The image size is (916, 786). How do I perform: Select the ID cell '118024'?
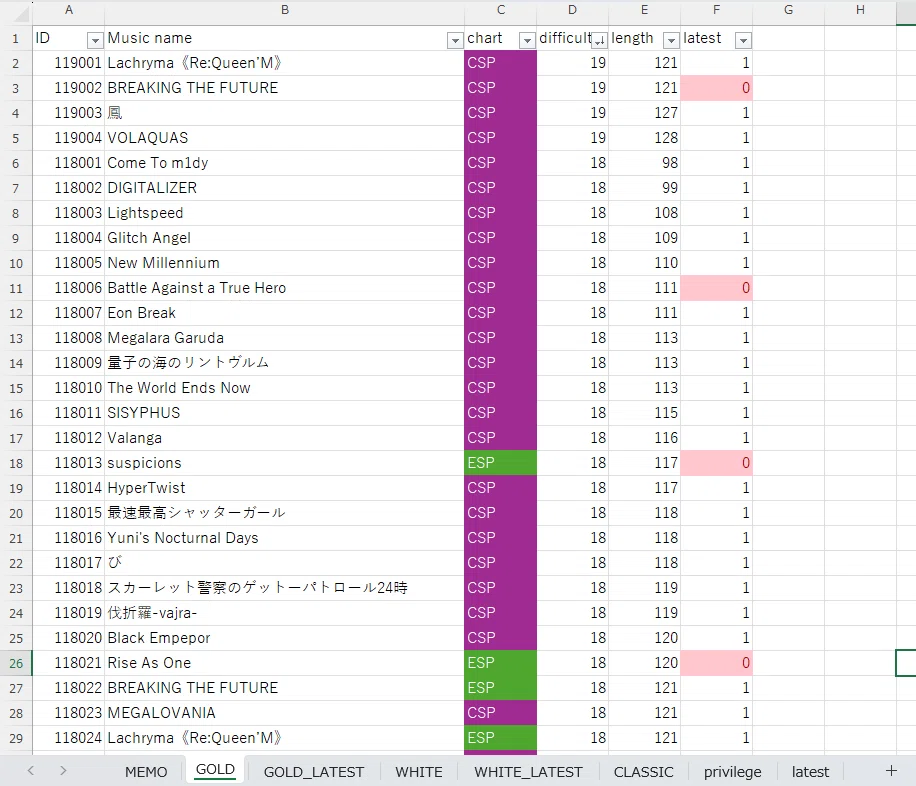point(68,738)
